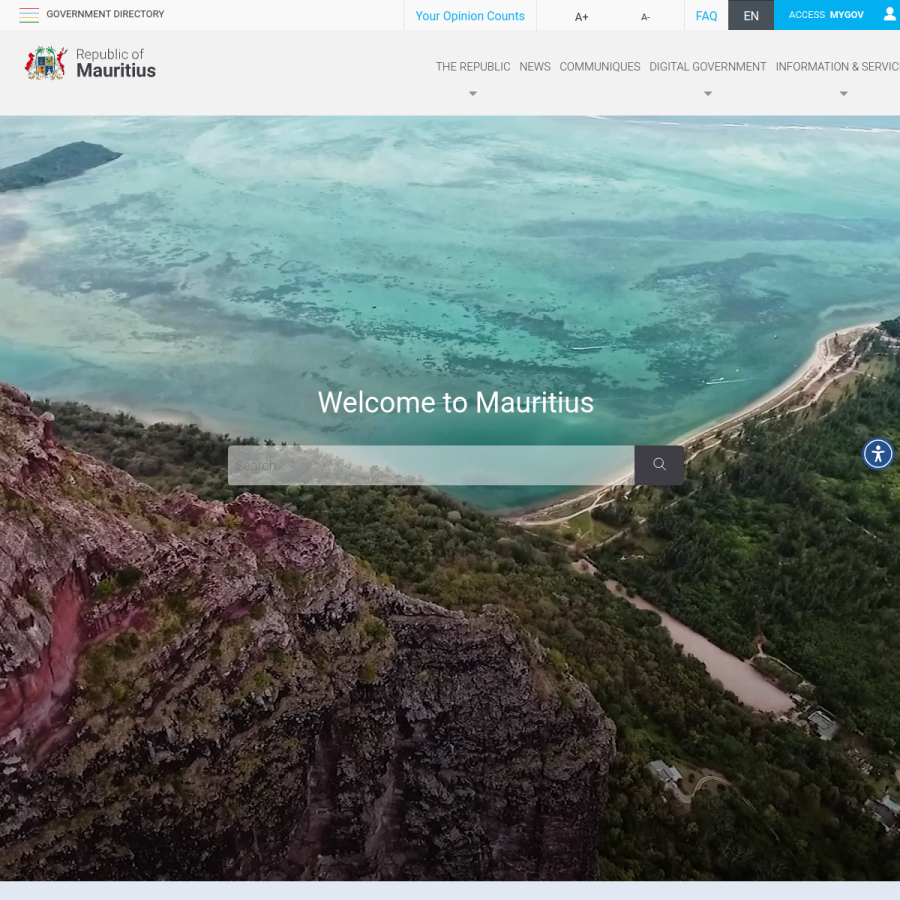Decrease font size with A-
Viewport: 900px width, 900px height.
[645, 17]
